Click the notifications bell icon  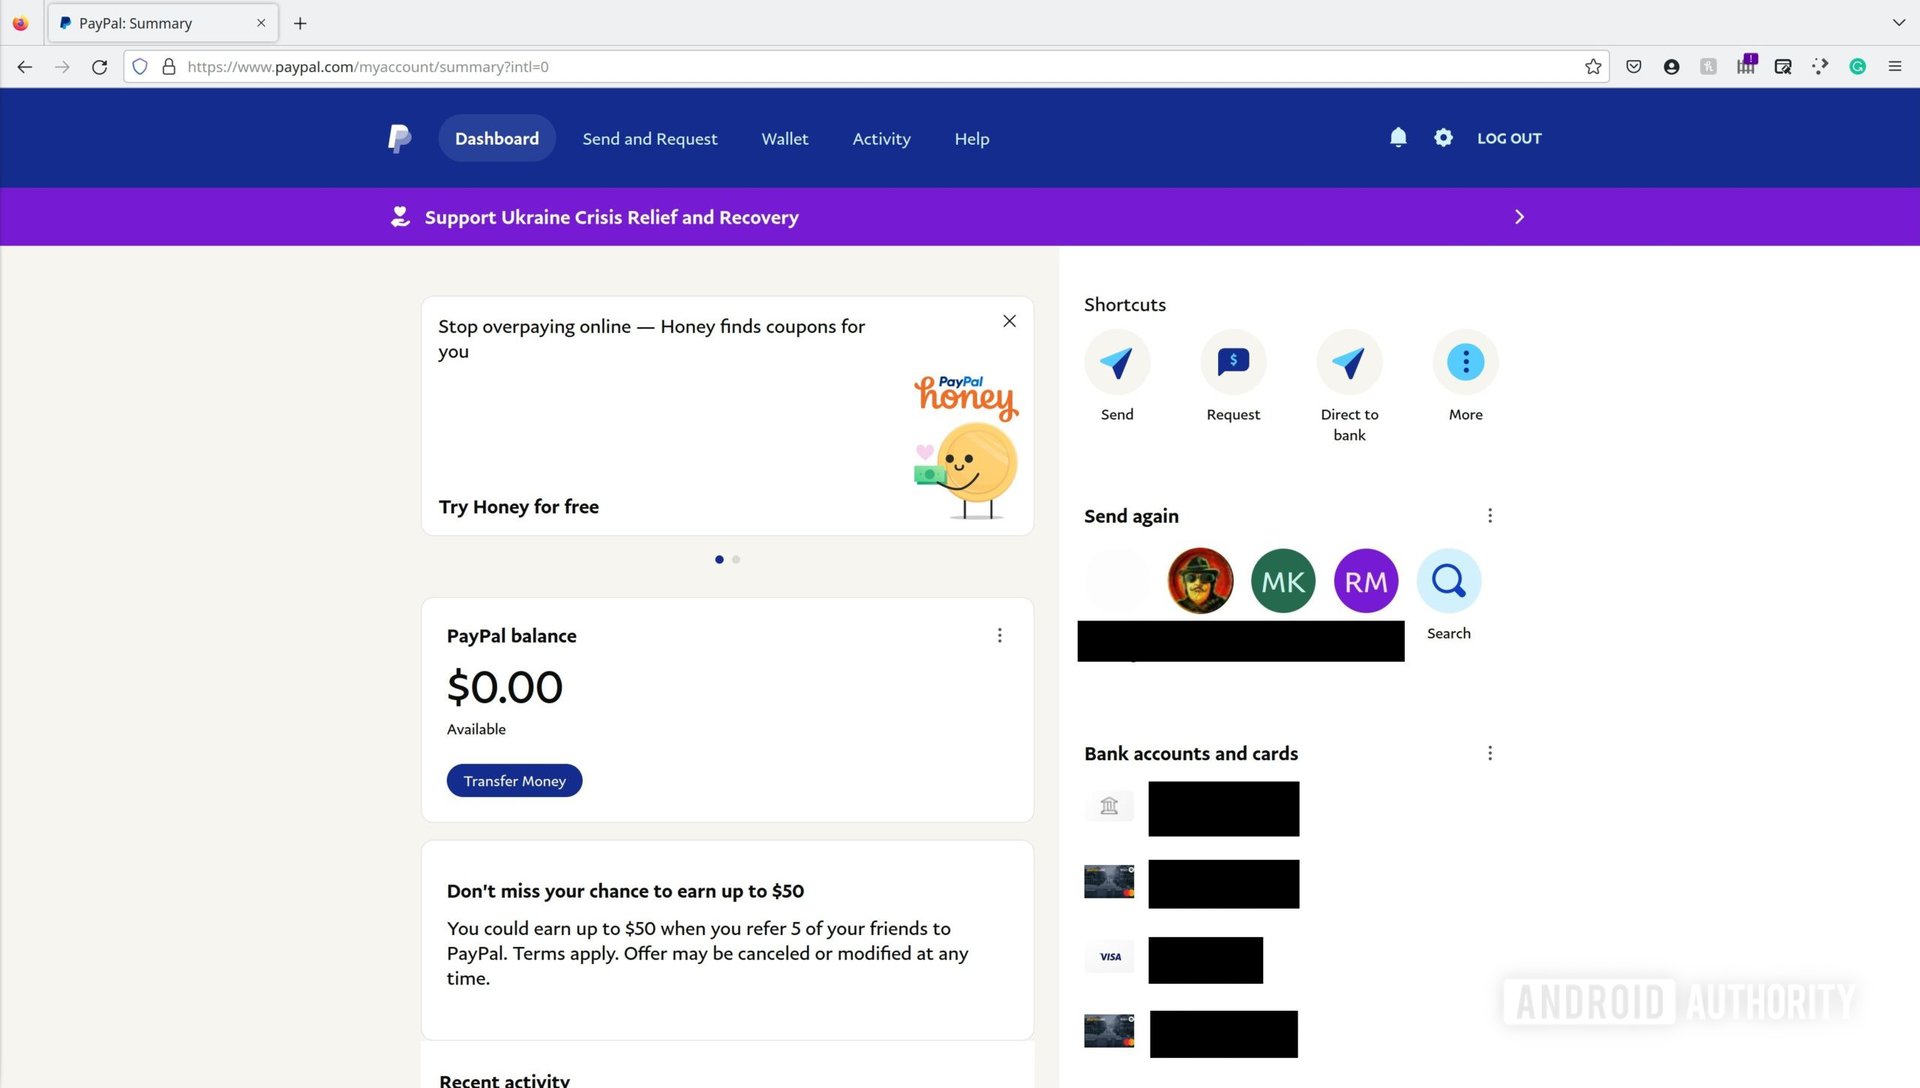(1398, 137)
